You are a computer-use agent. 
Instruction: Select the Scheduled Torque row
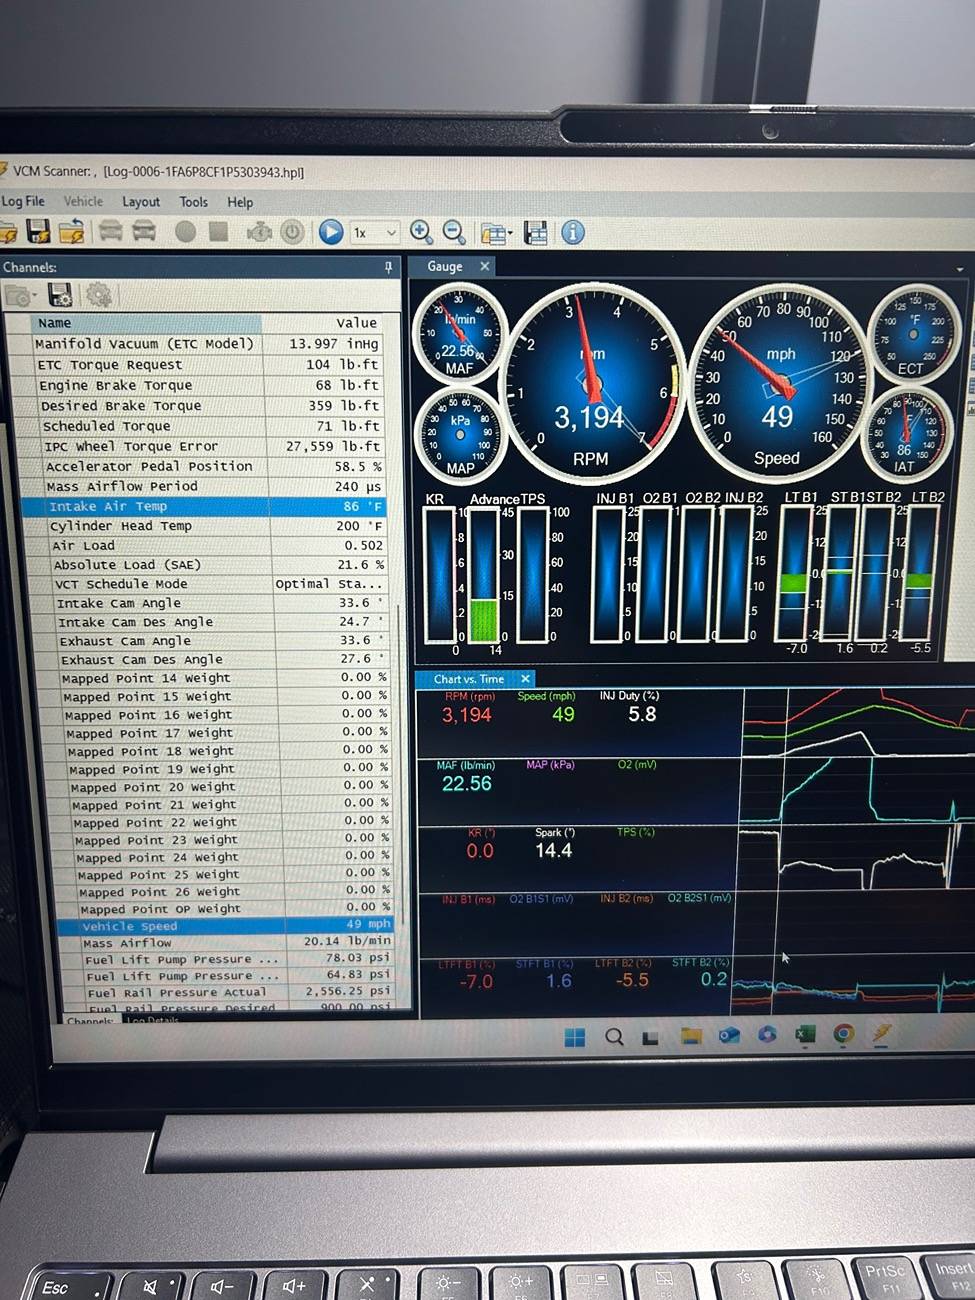pos(212,425)
